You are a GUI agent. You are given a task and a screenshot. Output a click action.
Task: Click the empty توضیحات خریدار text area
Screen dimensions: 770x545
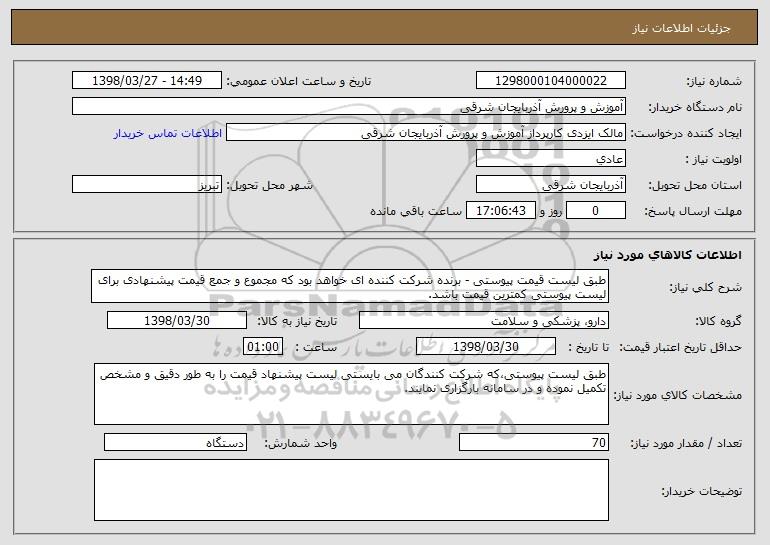pyautogui.click(x=351, y=490)
